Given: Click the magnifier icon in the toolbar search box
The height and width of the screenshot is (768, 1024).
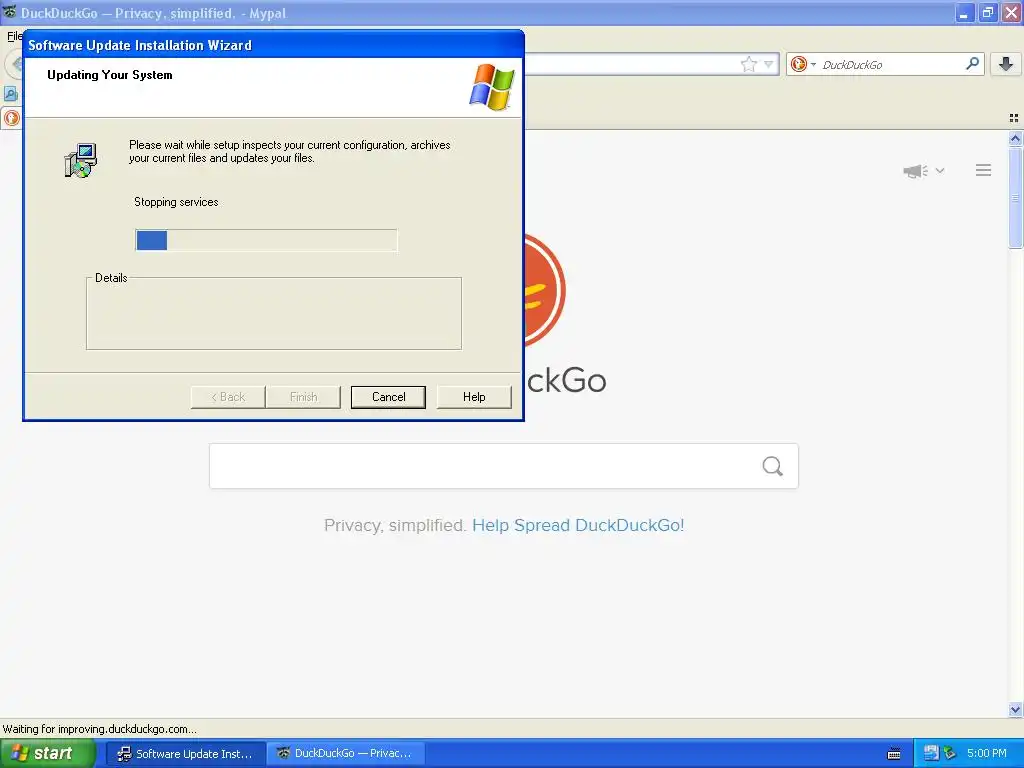Looking at the screenshot, I should (972, 63).
